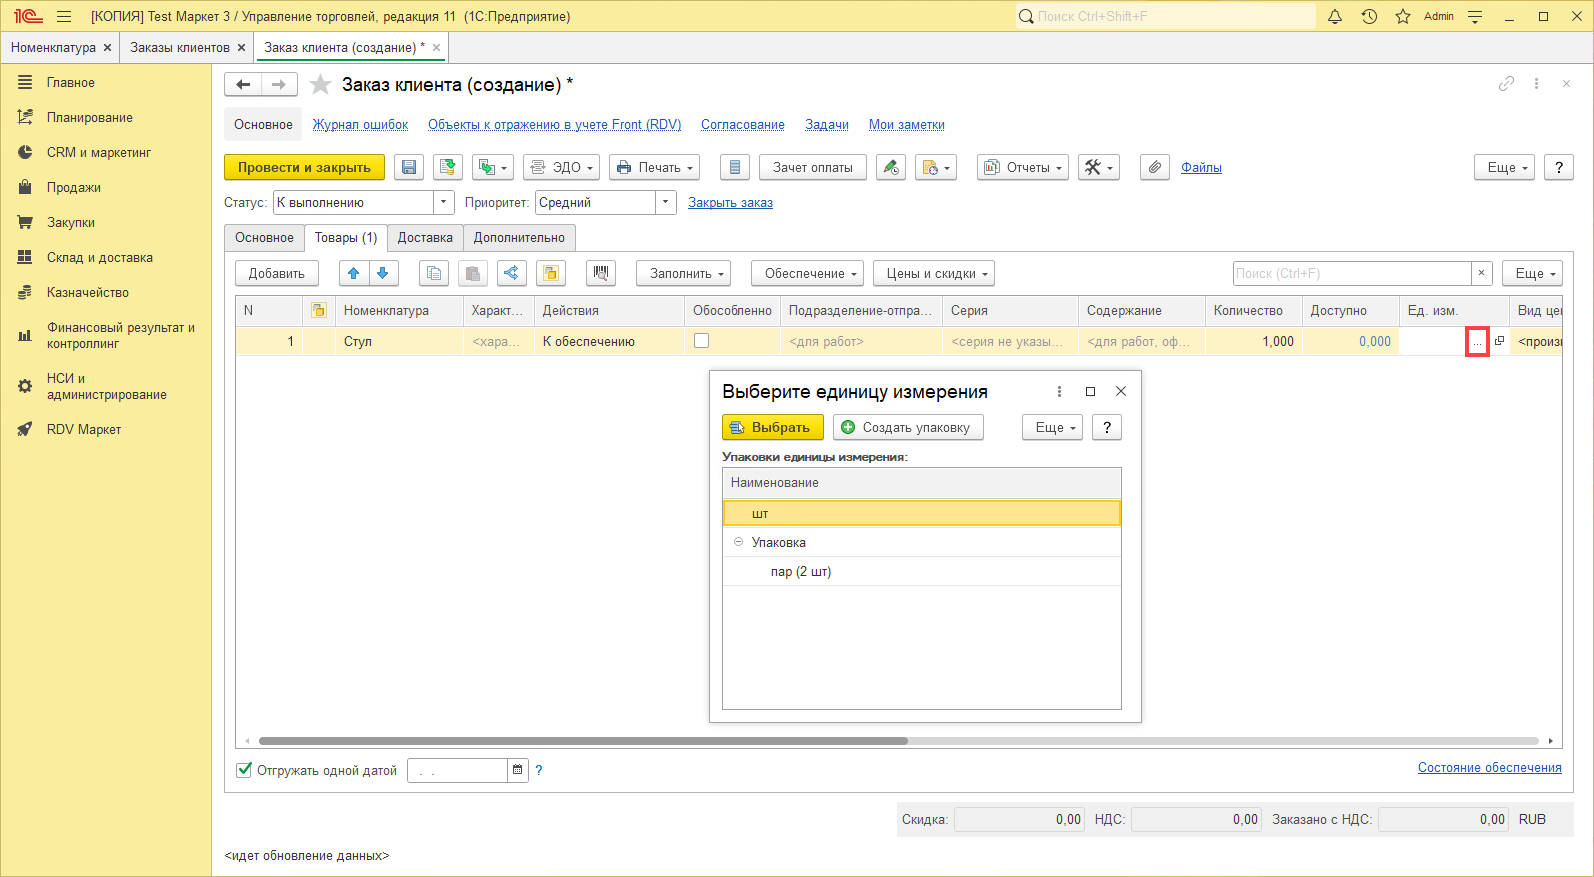Image resolution: width=1594 pixels, height=877 pixels.
Task: Move row down with blue arrow
Action: pyautogui.click(x=383, y=273)
